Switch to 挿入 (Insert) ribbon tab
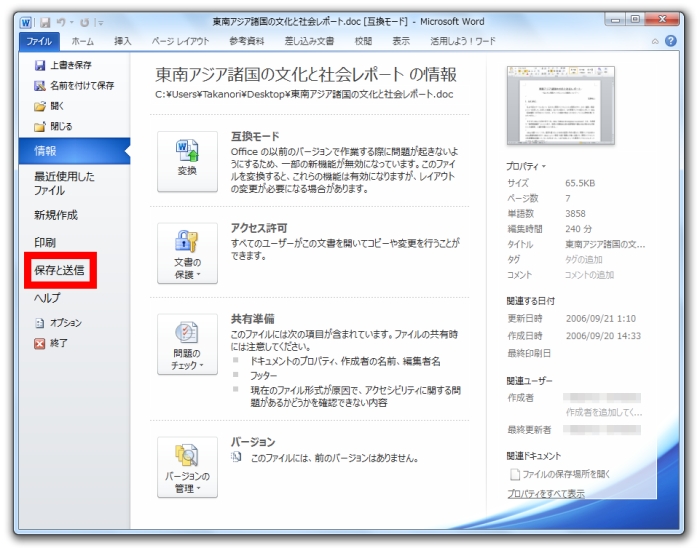Viewport: 700px width, 548px height. [x=122, y=42]
